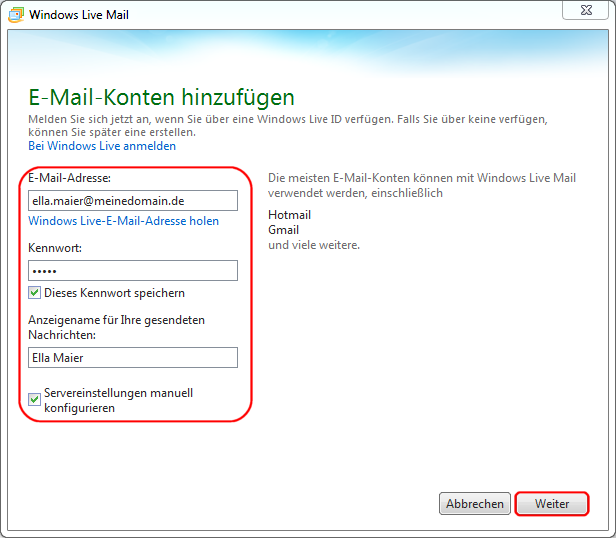Click the 'Windows Live Mail' title bar text
This screenshot has height=538, width=616.
pyautogui.click(x=79, y=15)
